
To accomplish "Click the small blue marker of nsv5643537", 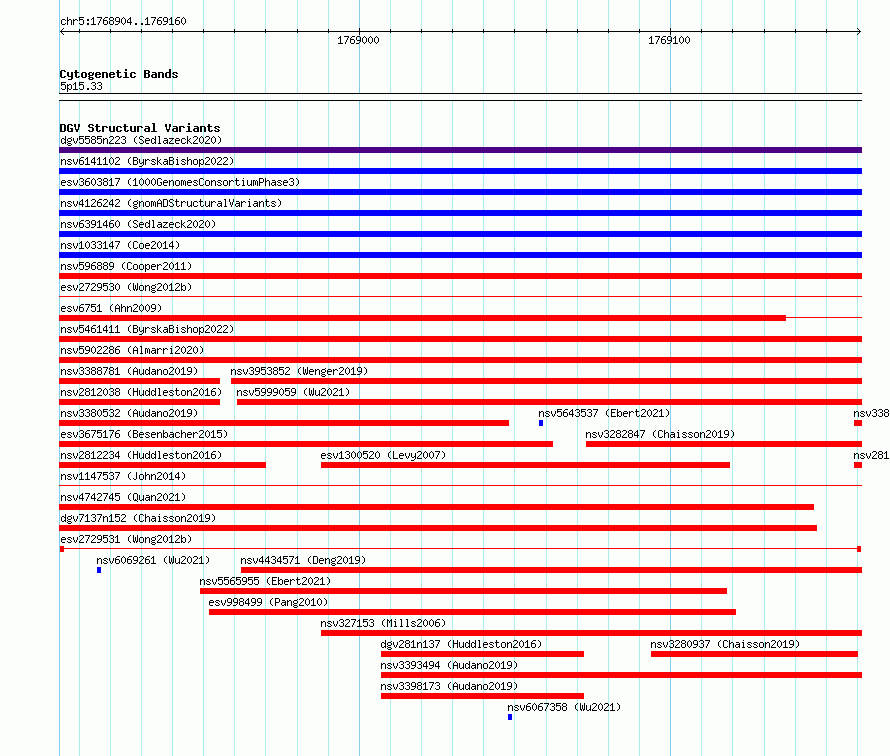I will pyautogui.click(x=541, y=423).
